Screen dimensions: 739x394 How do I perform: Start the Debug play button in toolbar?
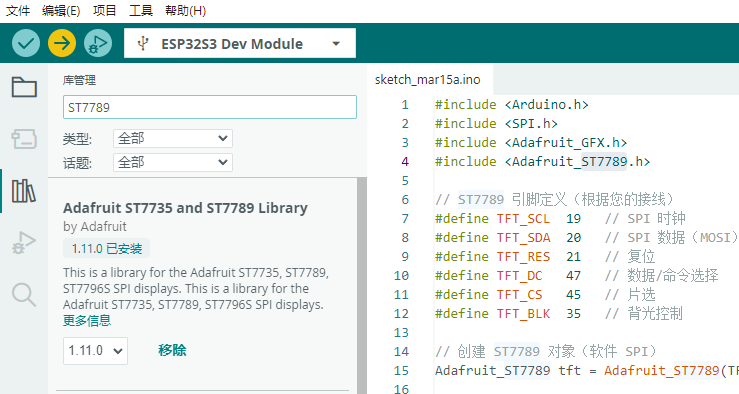click(98, 43)
